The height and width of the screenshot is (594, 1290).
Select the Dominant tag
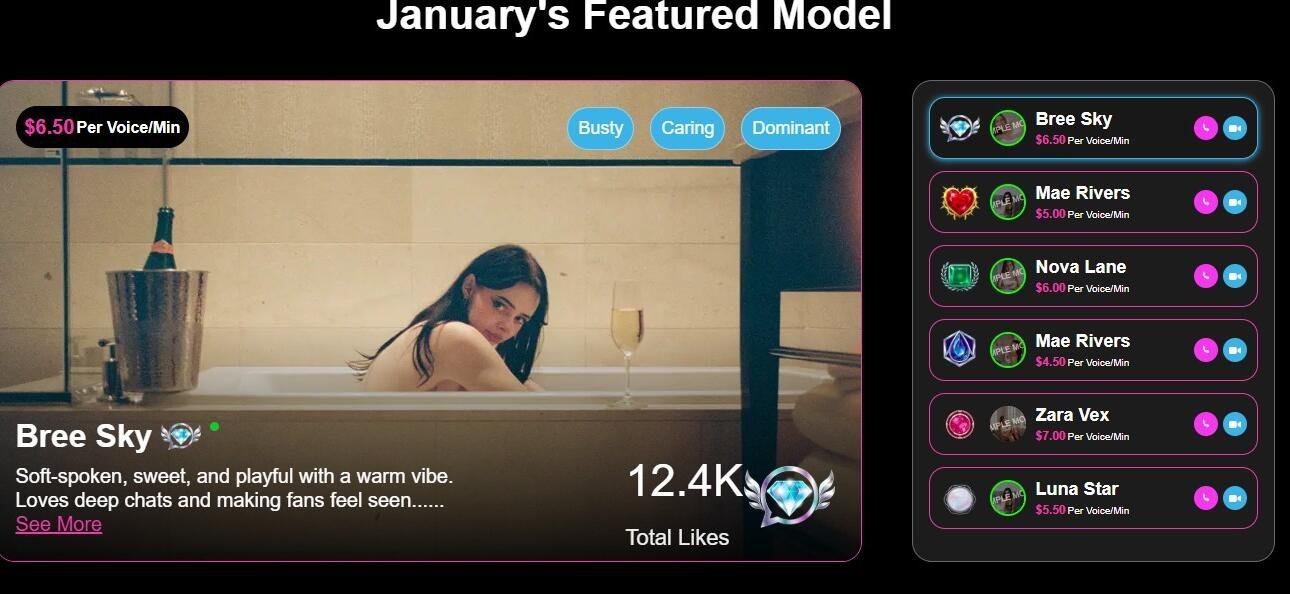791,128
